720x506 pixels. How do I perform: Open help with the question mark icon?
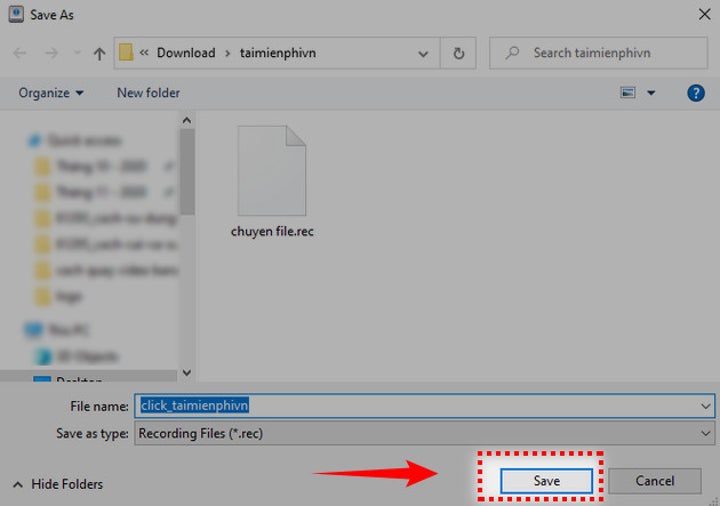tap(696, 93)
